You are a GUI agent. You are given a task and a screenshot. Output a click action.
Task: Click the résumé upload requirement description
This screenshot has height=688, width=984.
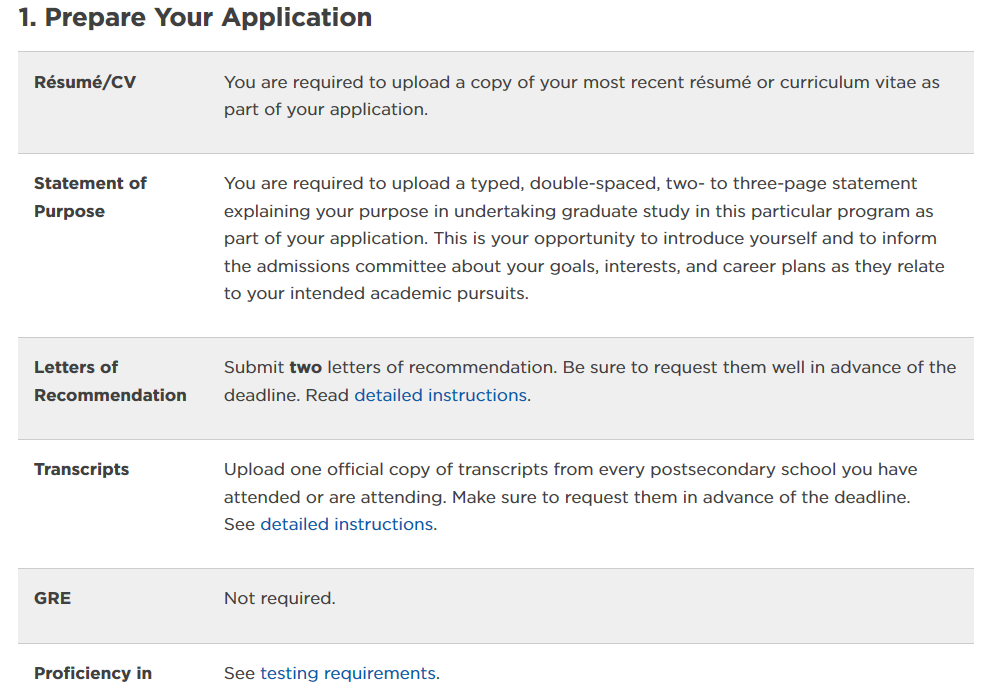point(582,95)
